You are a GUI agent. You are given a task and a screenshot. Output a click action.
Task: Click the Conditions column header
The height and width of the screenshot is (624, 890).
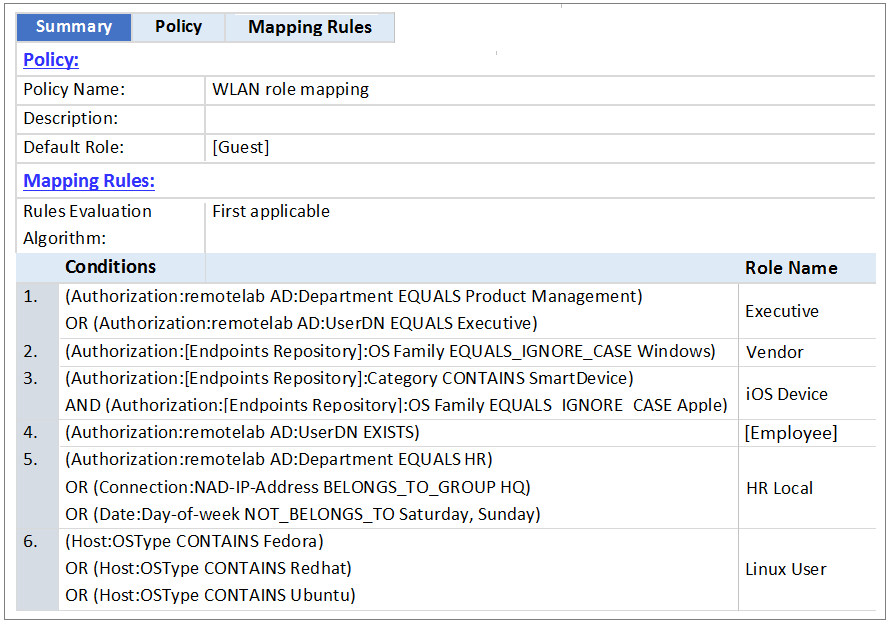click(110, 267)
